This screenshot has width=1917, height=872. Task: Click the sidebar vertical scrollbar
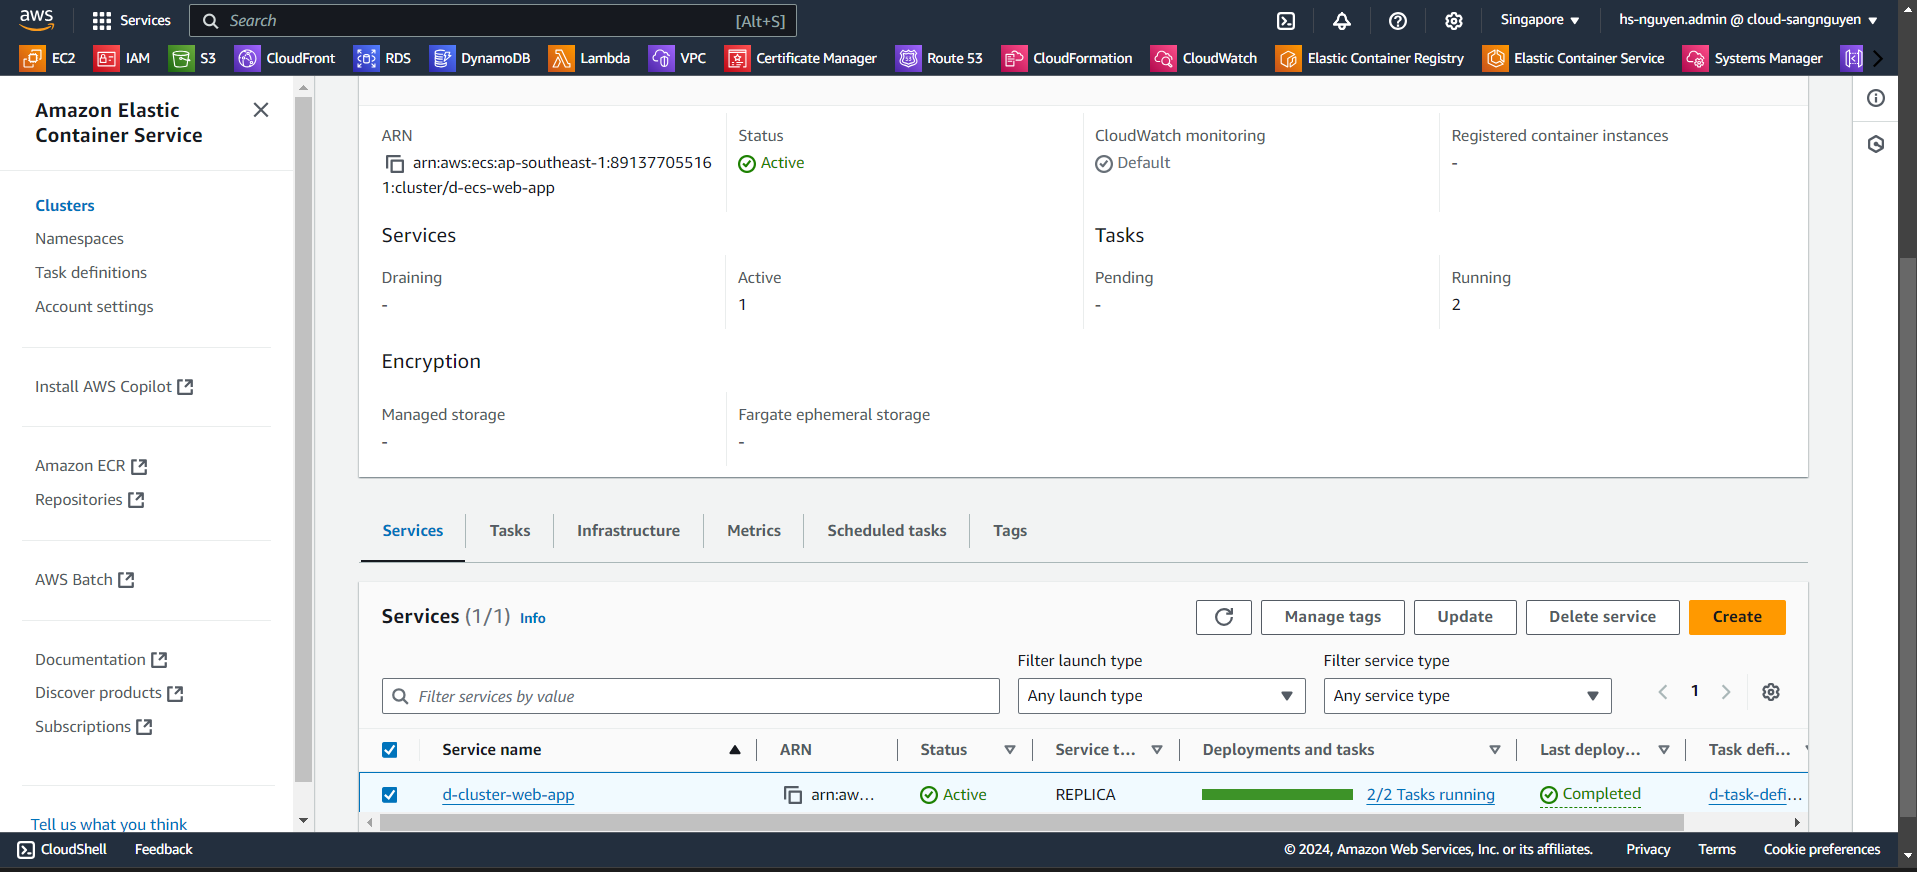tap(304, 440)
